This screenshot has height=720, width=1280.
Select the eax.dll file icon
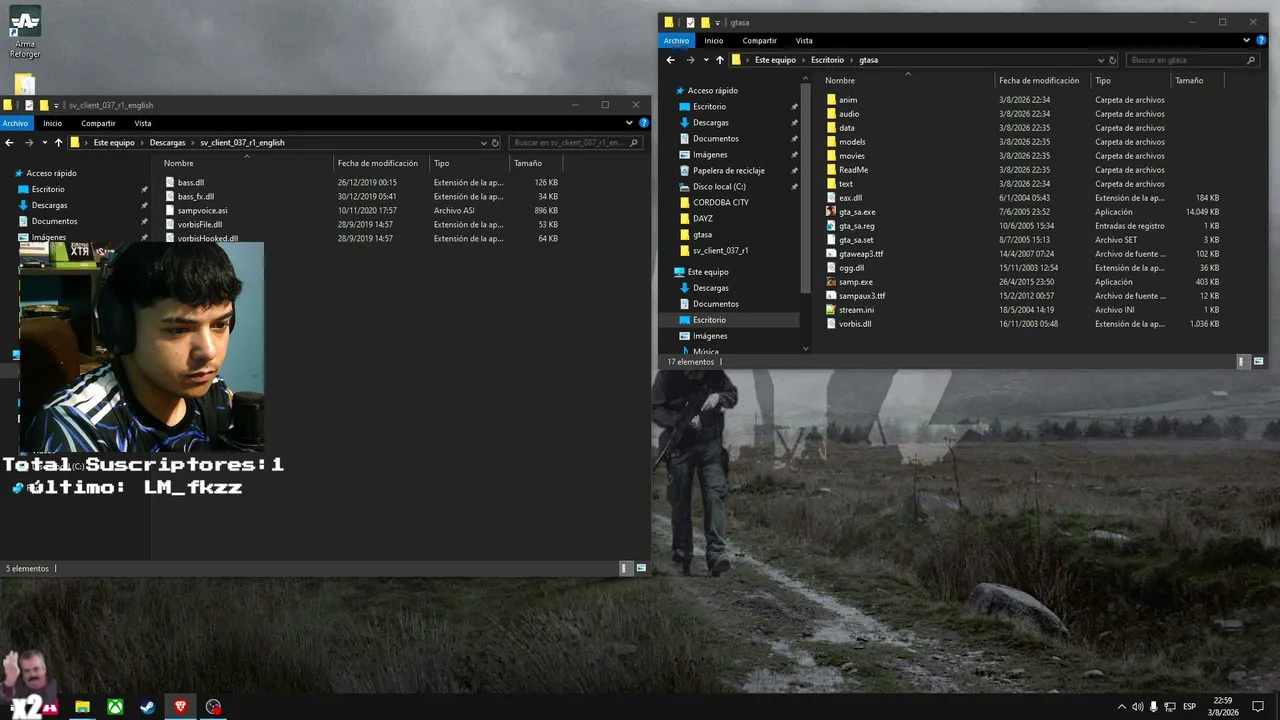831,198
